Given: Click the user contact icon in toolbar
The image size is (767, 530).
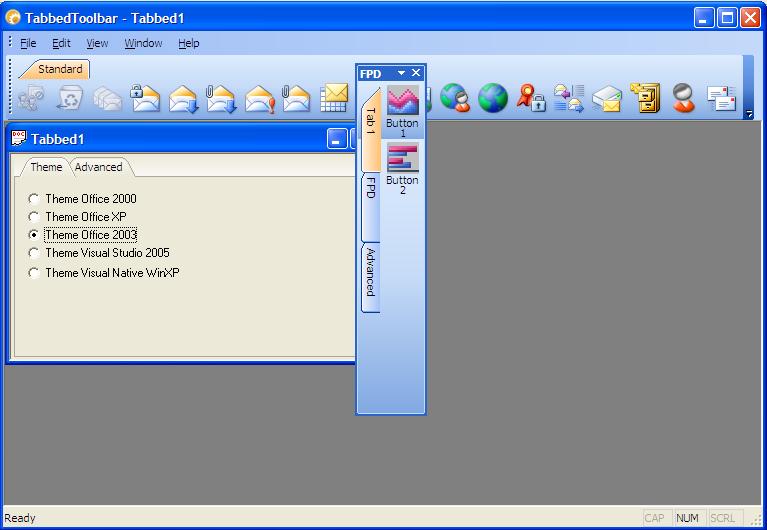Looking at the screenshot, I should [x=684, y=98].
